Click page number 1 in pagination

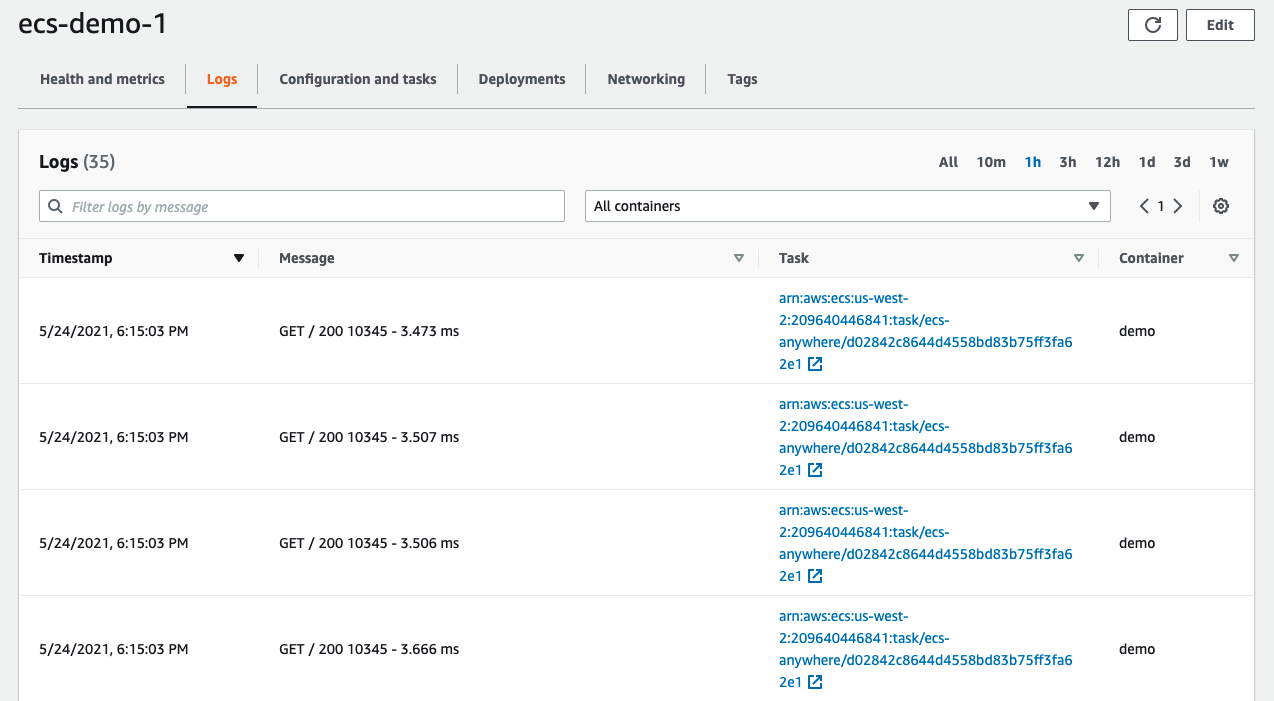1161,206
